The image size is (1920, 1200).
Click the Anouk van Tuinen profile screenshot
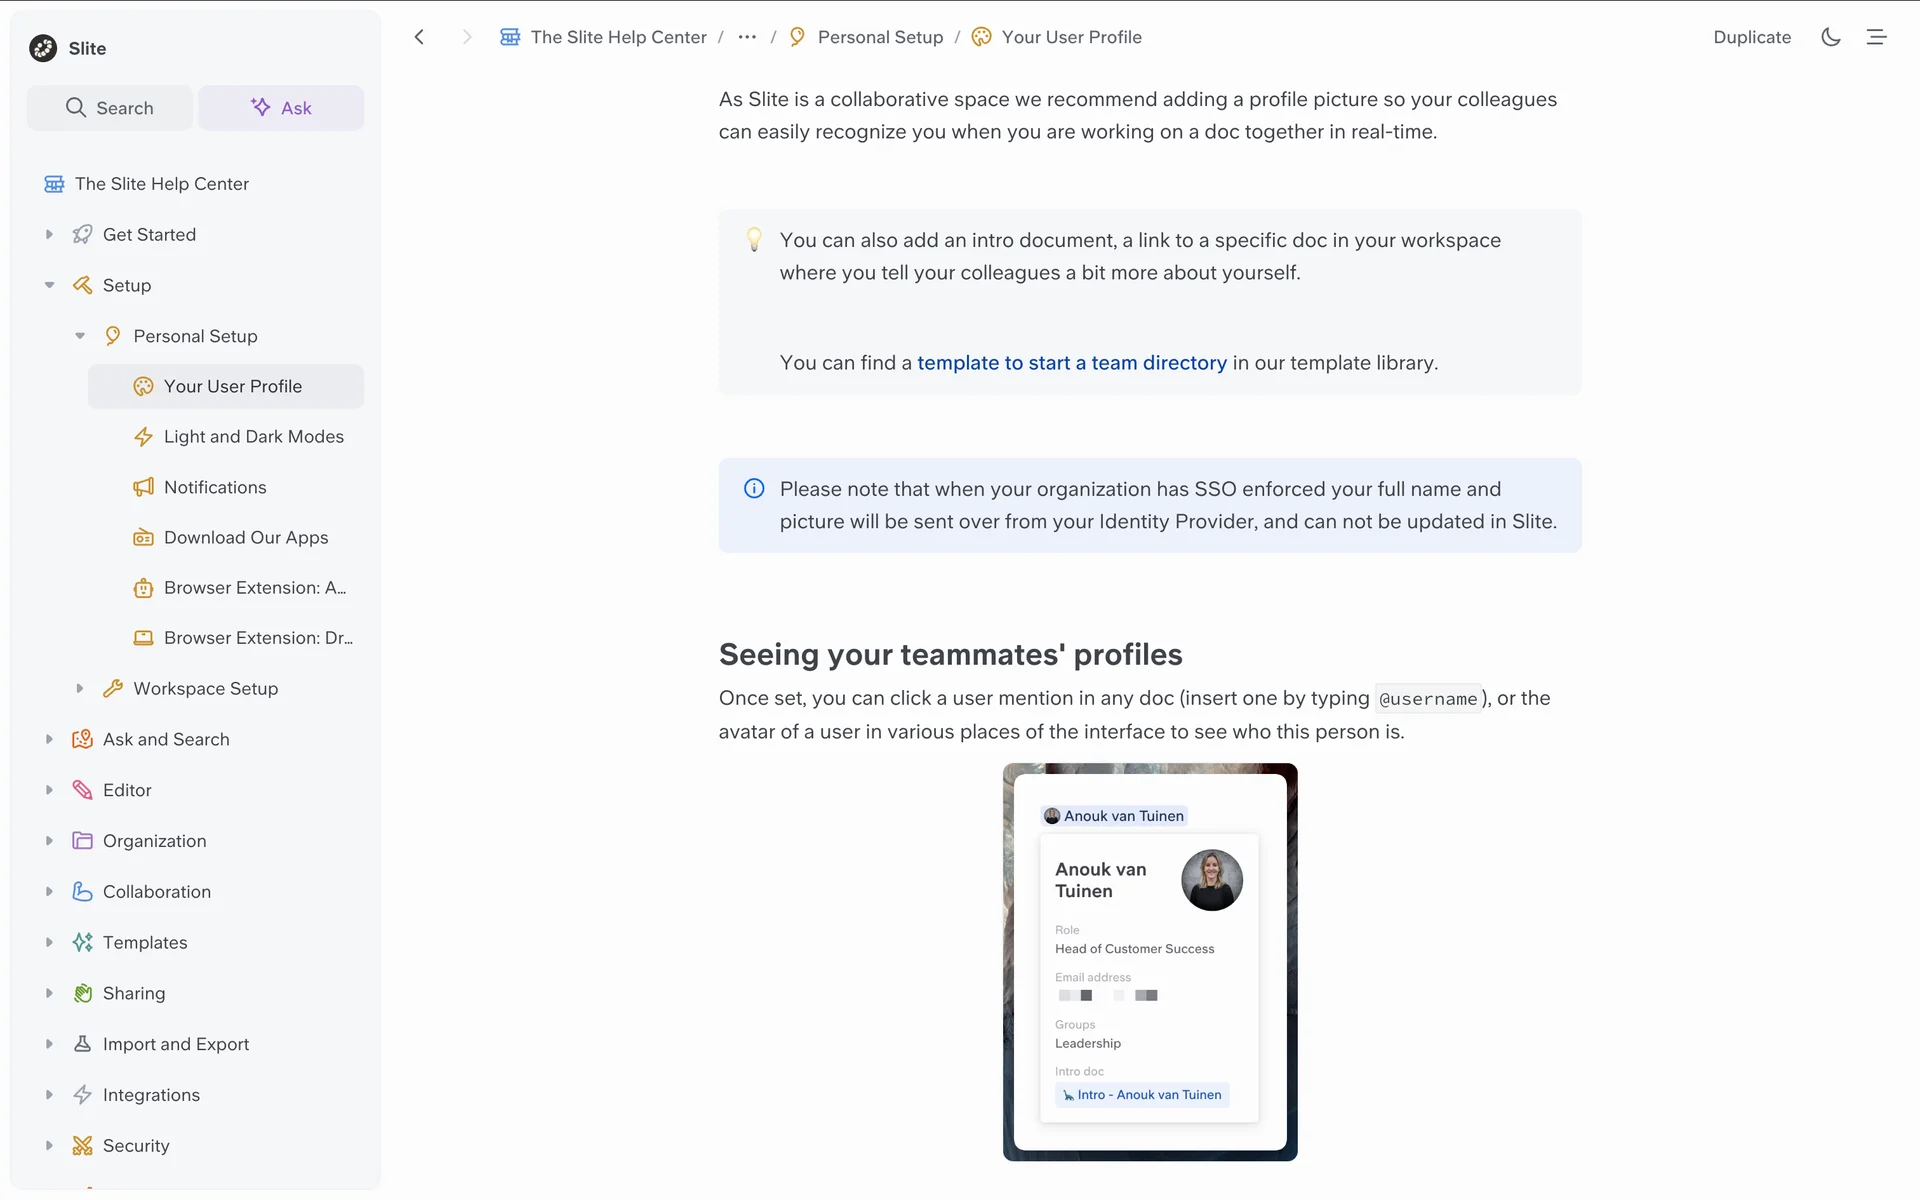(x=1150, y=961)
